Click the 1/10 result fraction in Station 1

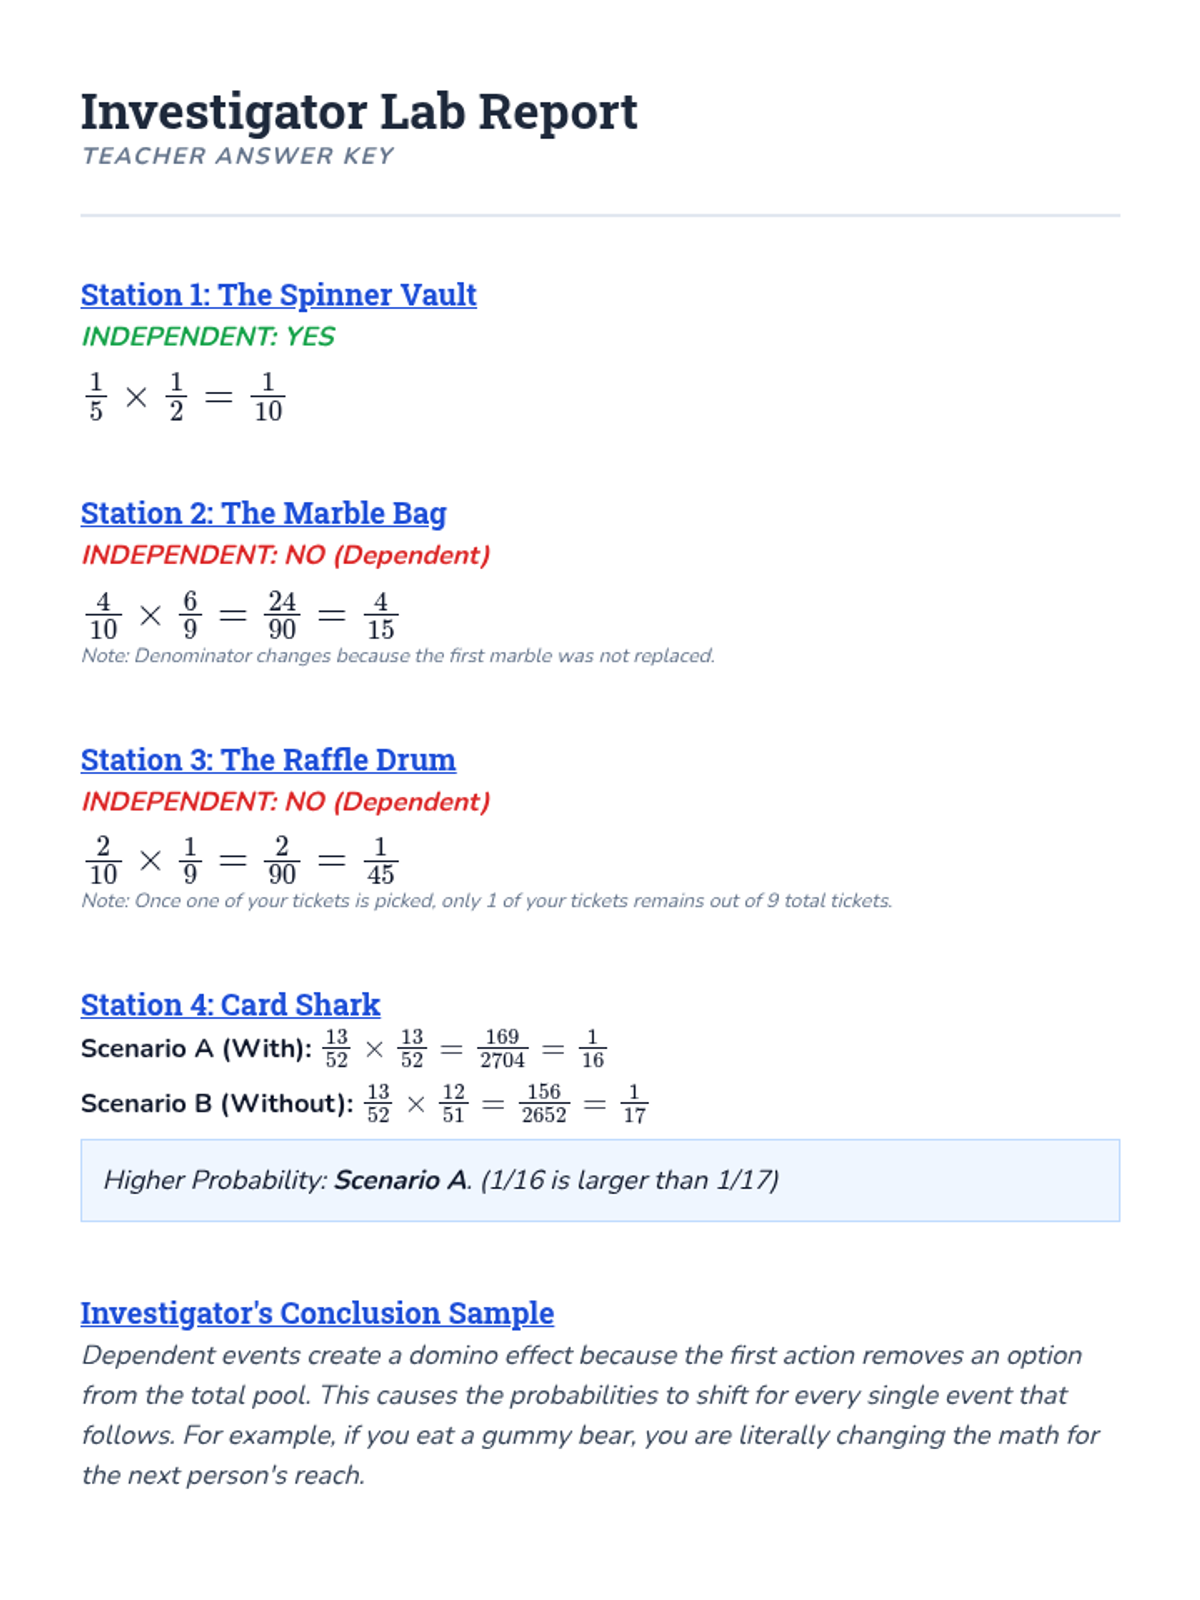coord(268,397)
